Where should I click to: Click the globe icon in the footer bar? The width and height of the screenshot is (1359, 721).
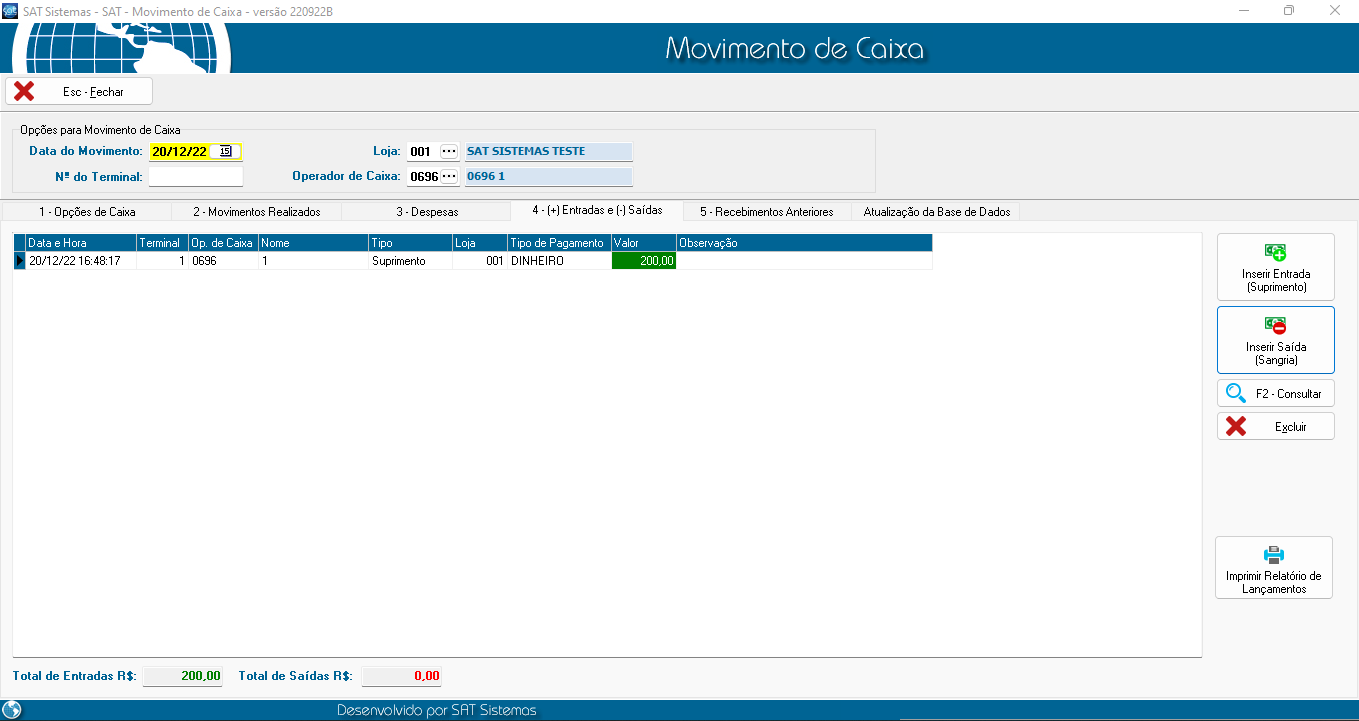[x=12, y=710]
